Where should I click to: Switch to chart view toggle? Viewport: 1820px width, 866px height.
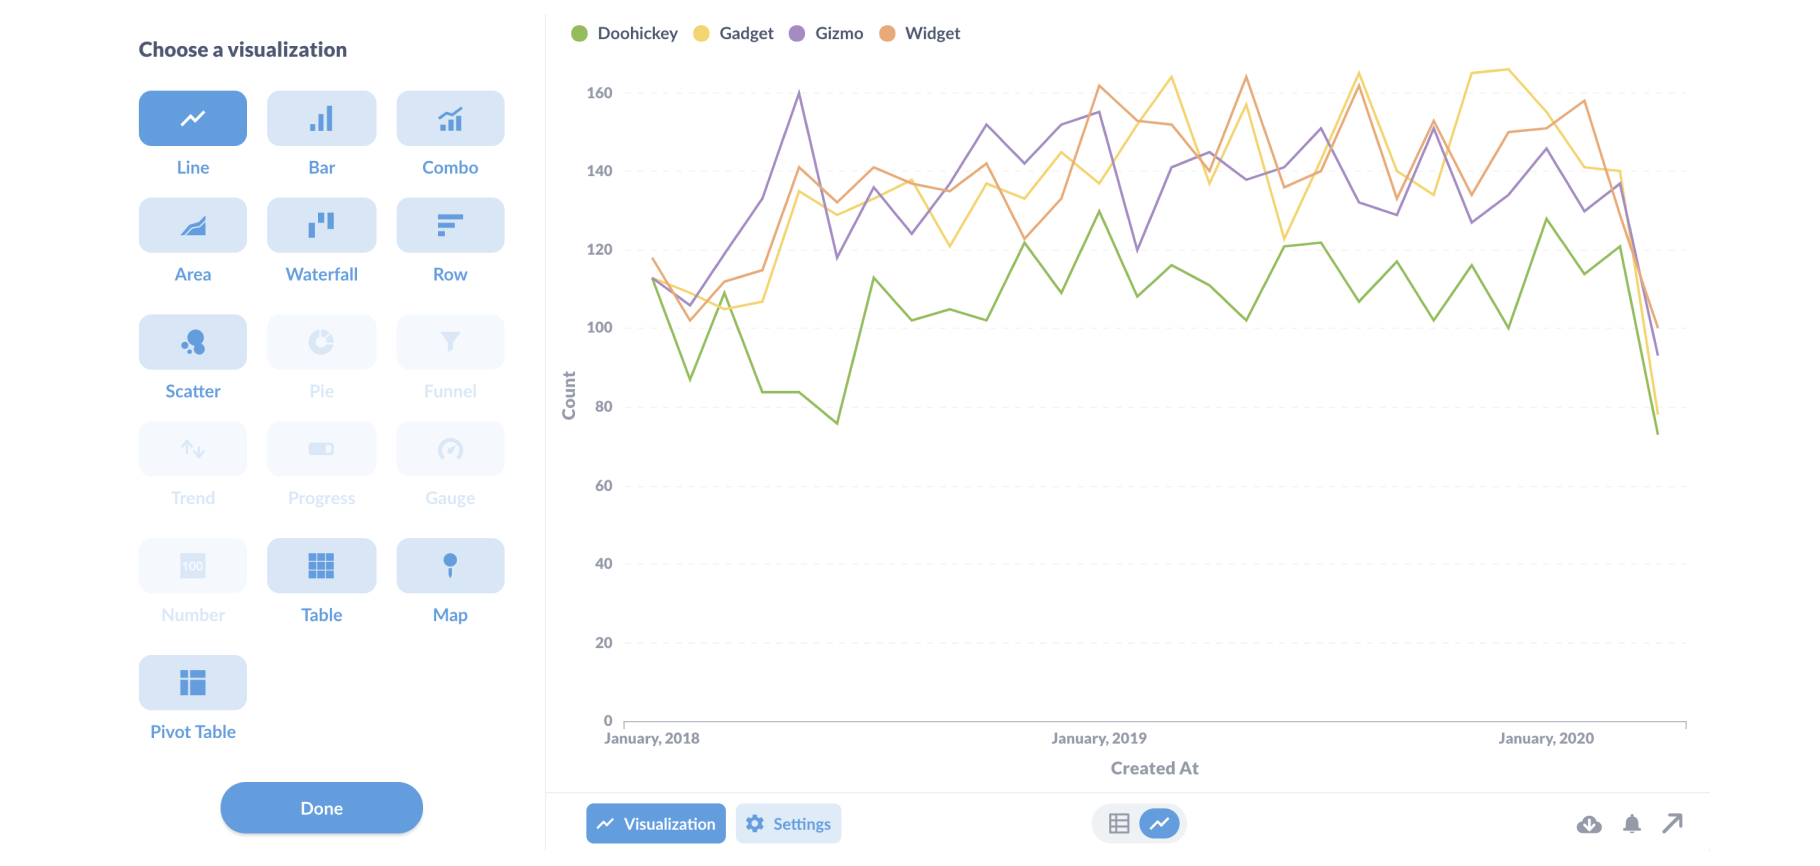[1159, 824]
